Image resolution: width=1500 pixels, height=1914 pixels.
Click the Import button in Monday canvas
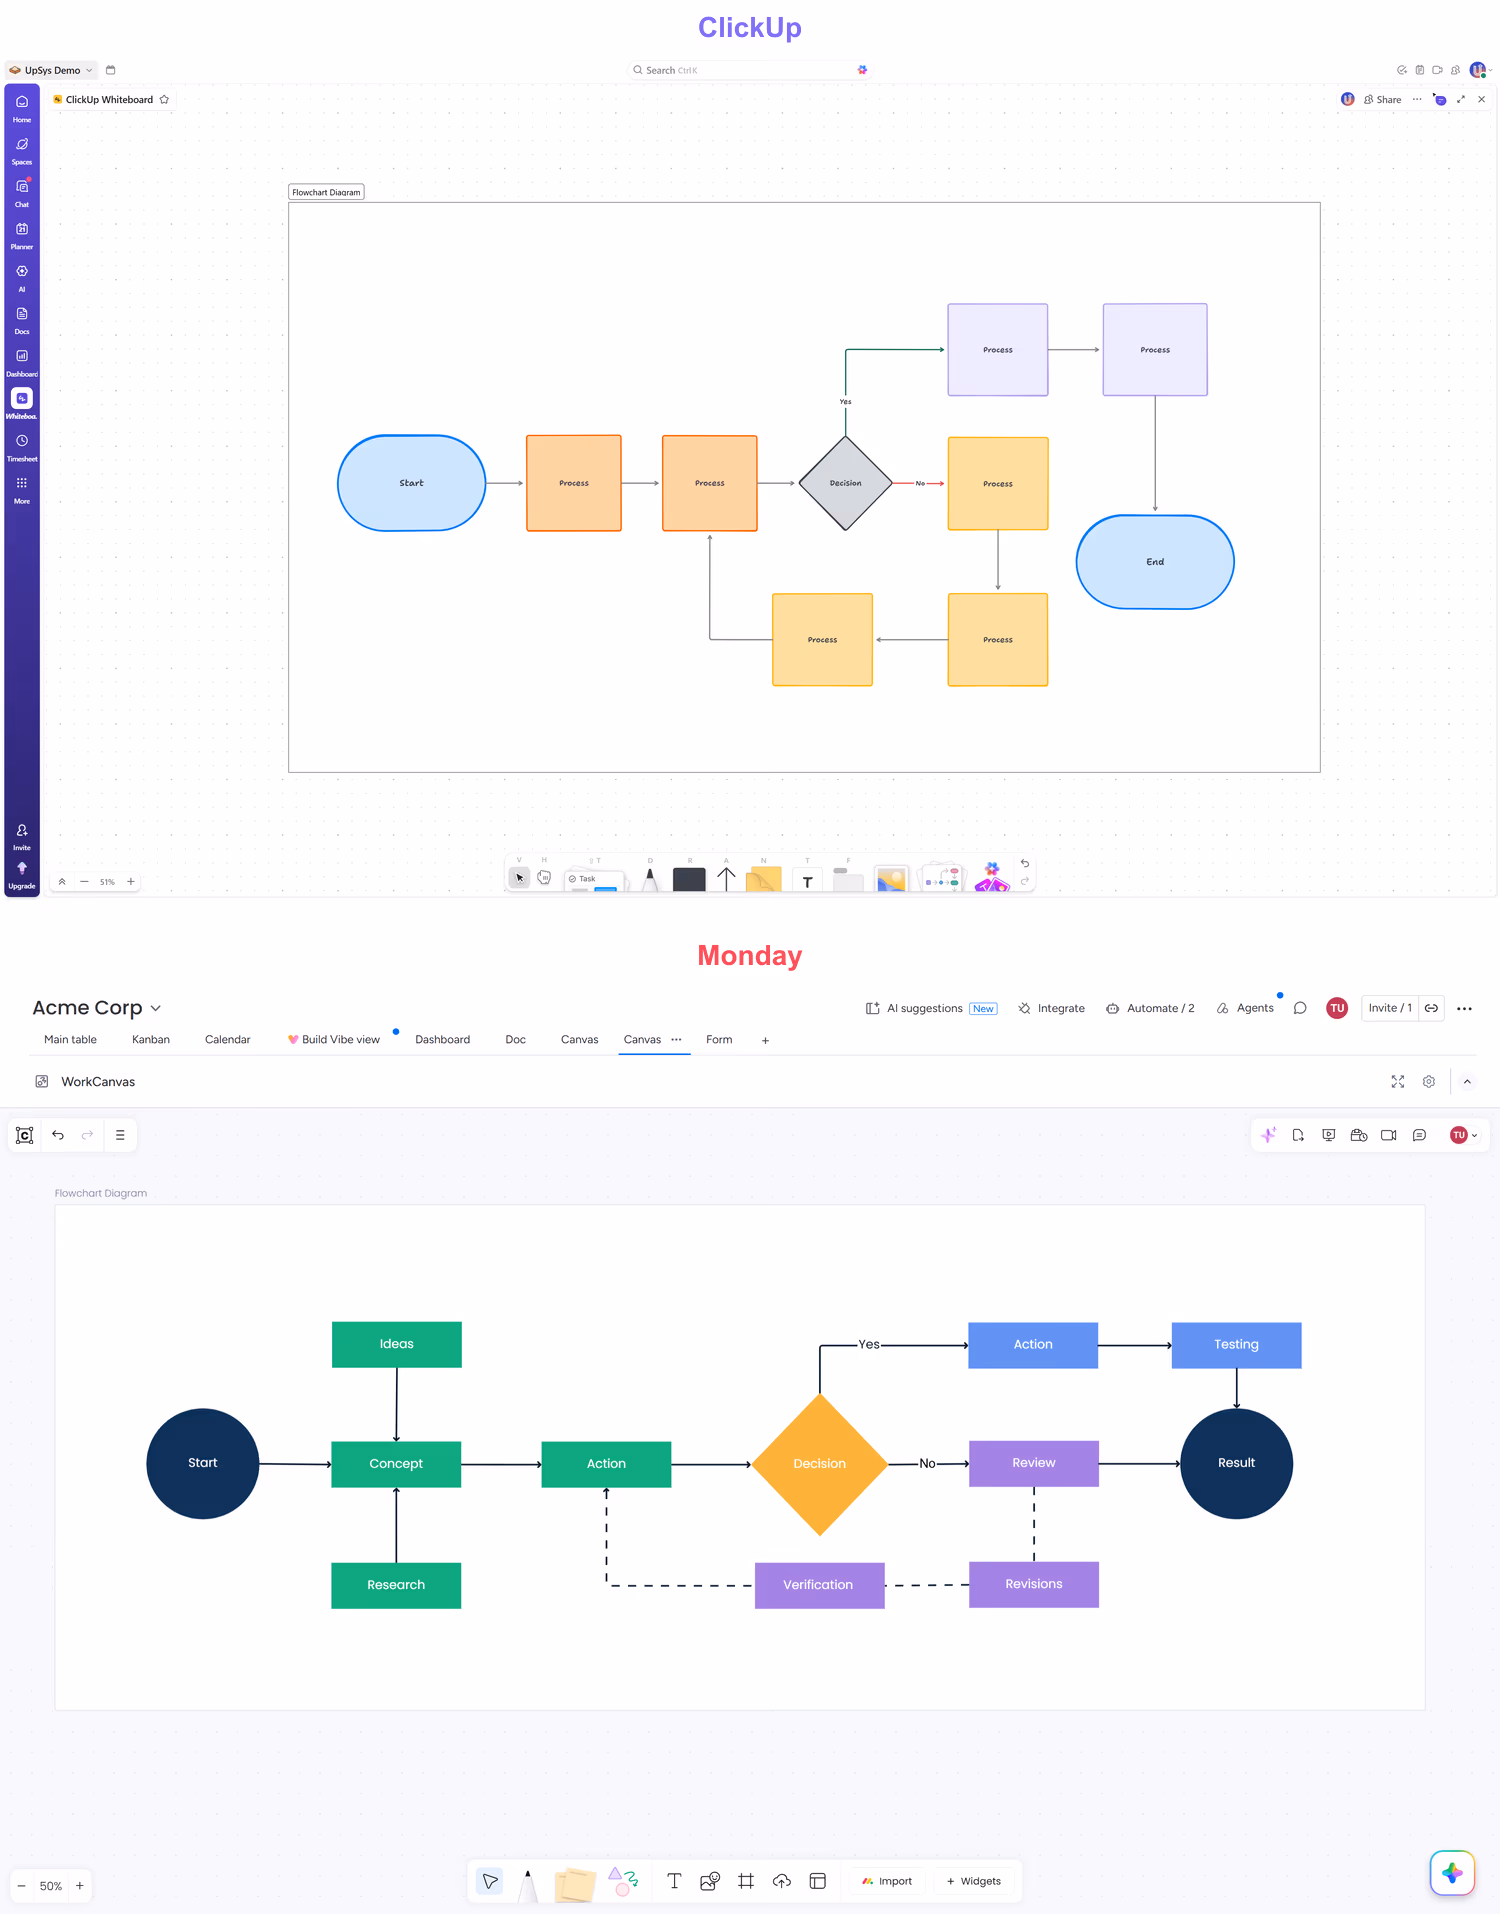click(x=887, y=1881)
